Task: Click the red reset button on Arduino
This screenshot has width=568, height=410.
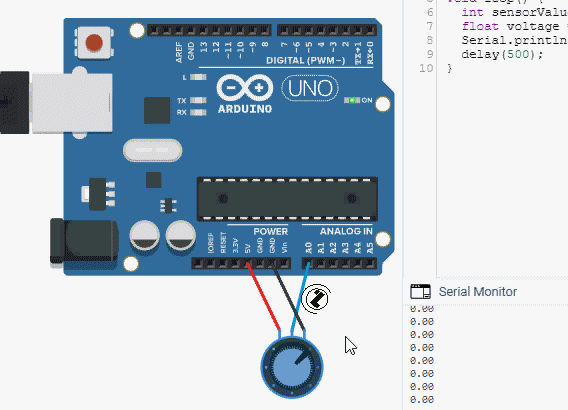Action: tap(94, 43)
